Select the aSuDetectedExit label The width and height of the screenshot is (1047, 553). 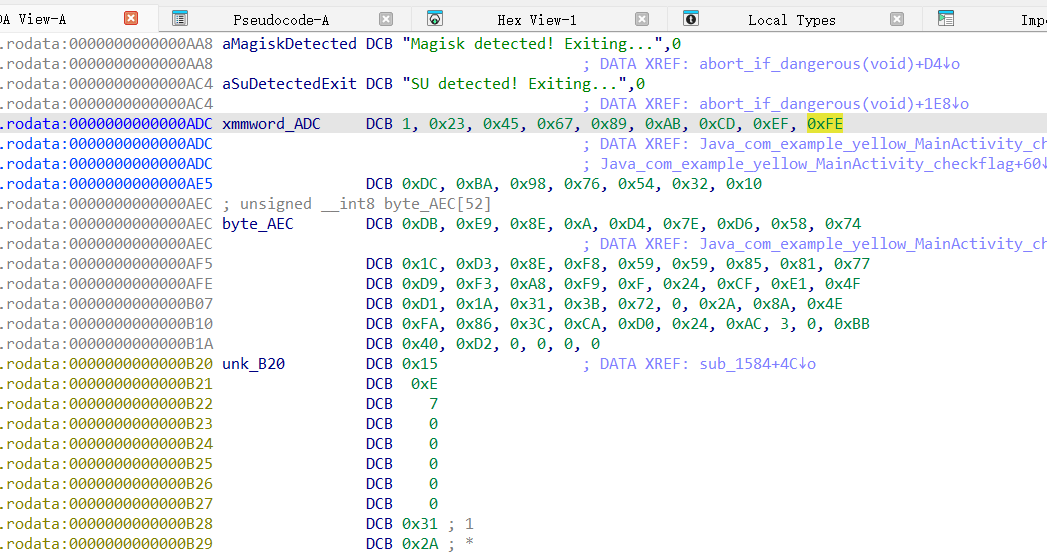(x=289, y=84)
